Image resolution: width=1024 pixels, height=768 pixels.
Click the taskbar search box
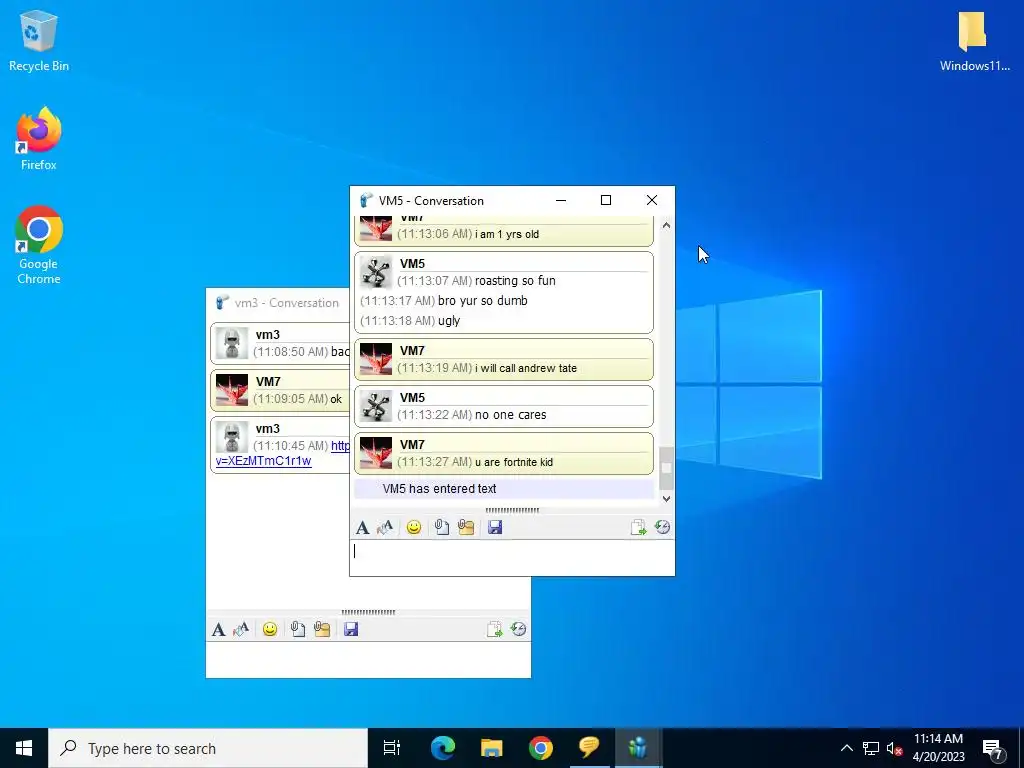[208, 748]
